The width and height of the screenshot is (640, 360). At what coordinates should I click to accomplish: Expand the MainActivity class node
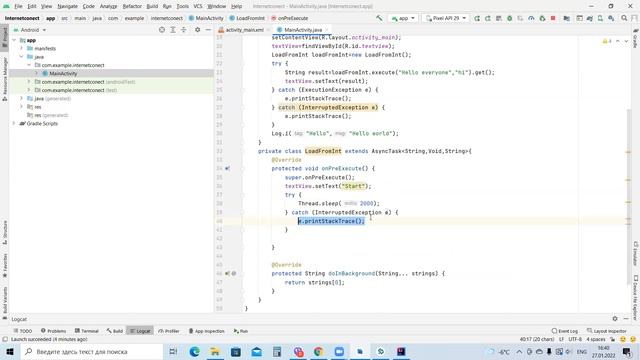[36, 73]
